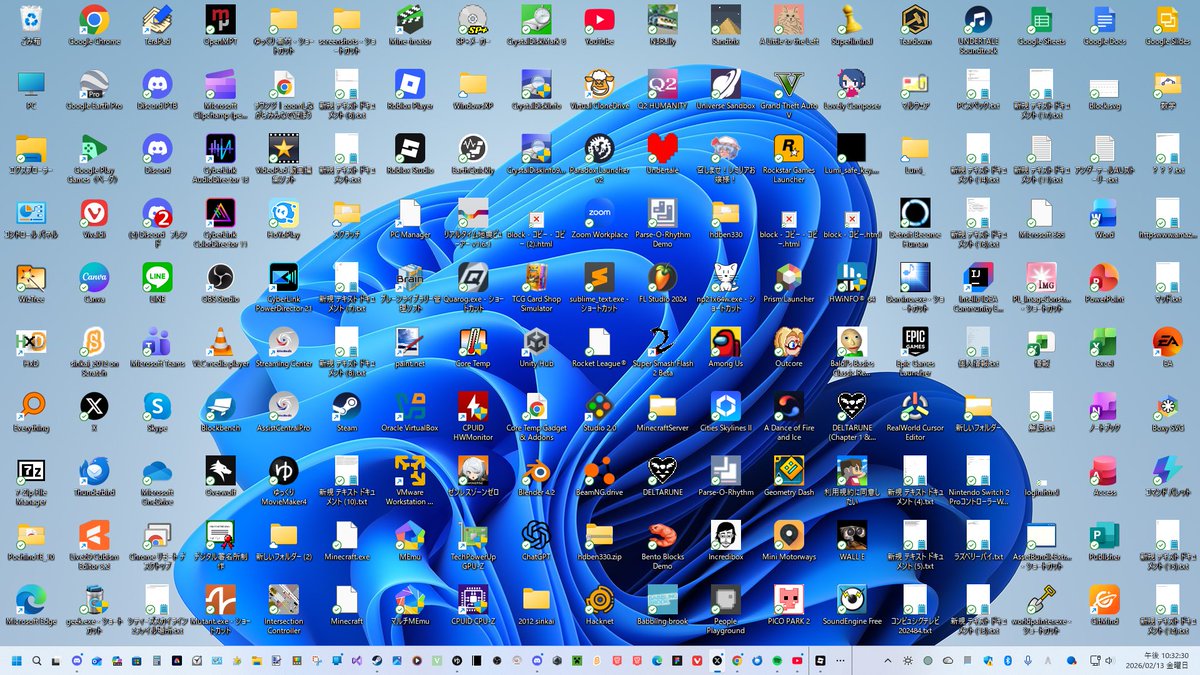
Task: Click the Bluetooth tray icon
Action: 1007,661
